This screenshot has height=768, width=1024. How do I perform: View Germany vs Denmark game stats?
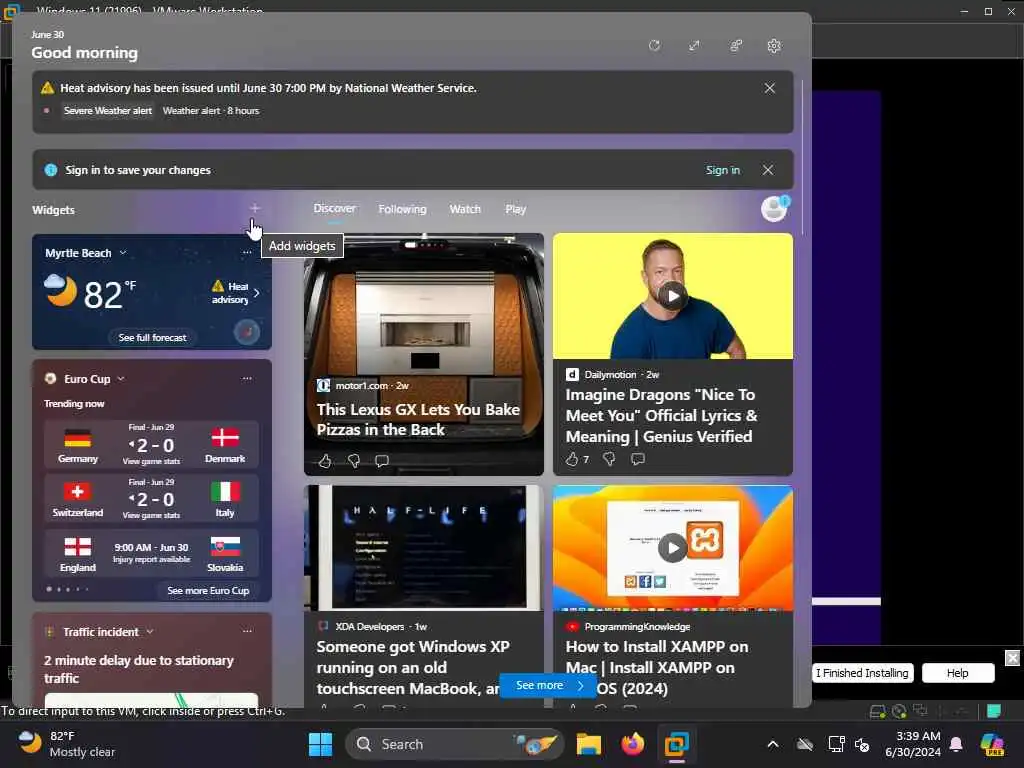(152, 461)
